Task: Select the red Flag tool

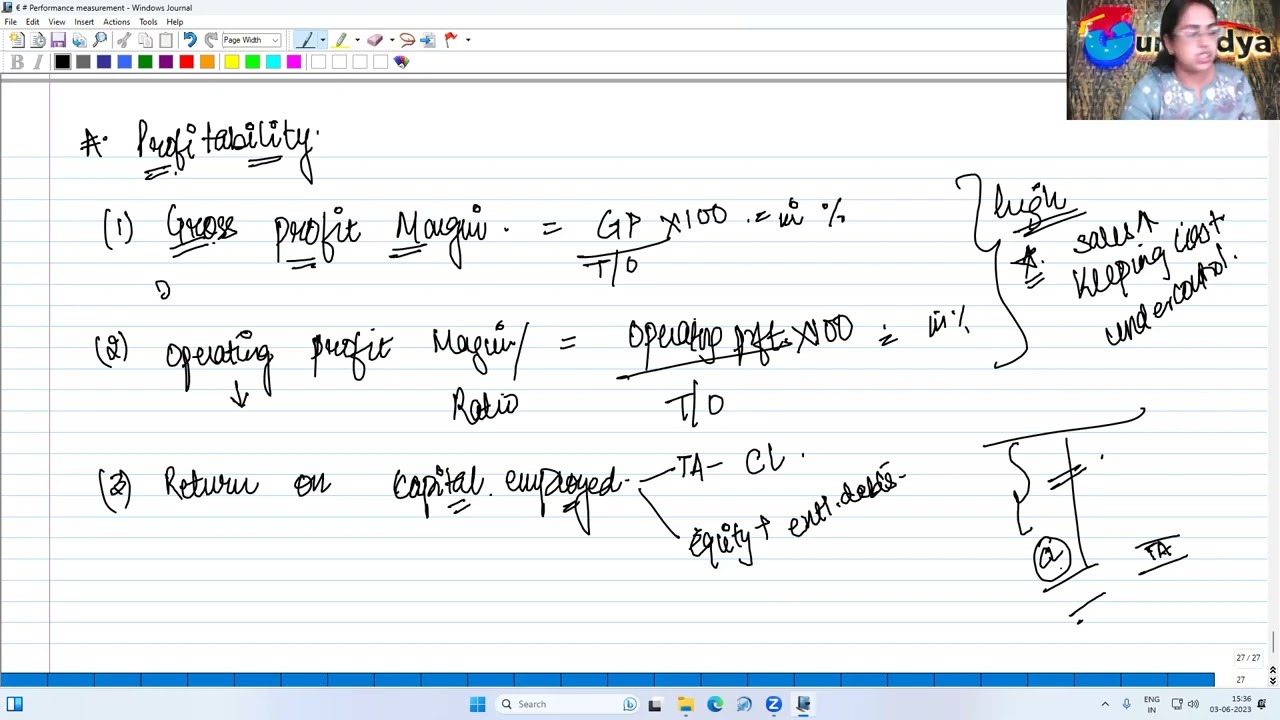Action: [x=451, y=40]
